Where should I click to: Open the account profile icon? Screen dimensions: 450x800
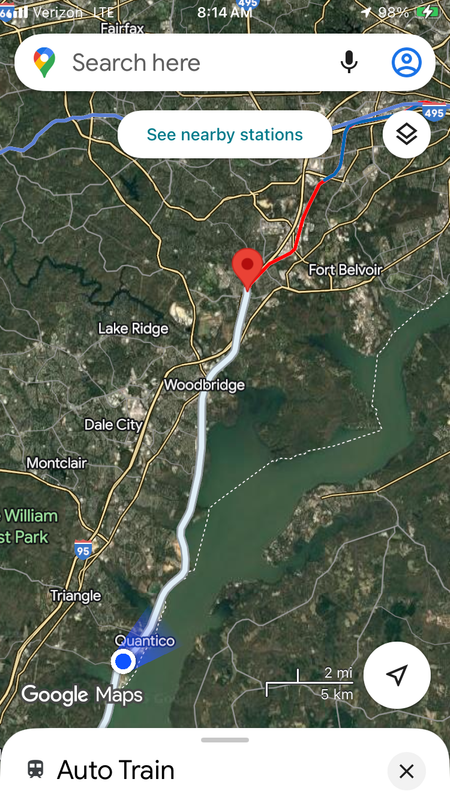(x=407, y=62)
